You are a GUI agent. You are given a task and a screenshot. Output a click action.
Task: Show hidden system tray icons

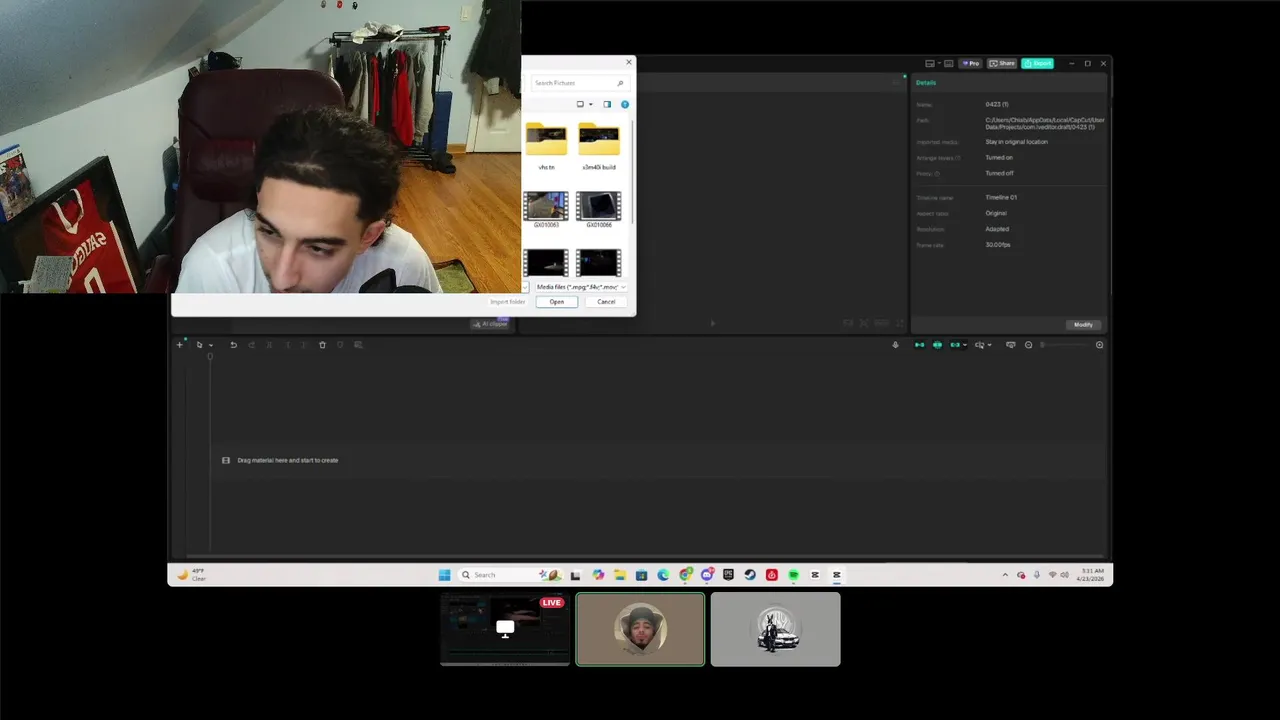click(1005, 575)
